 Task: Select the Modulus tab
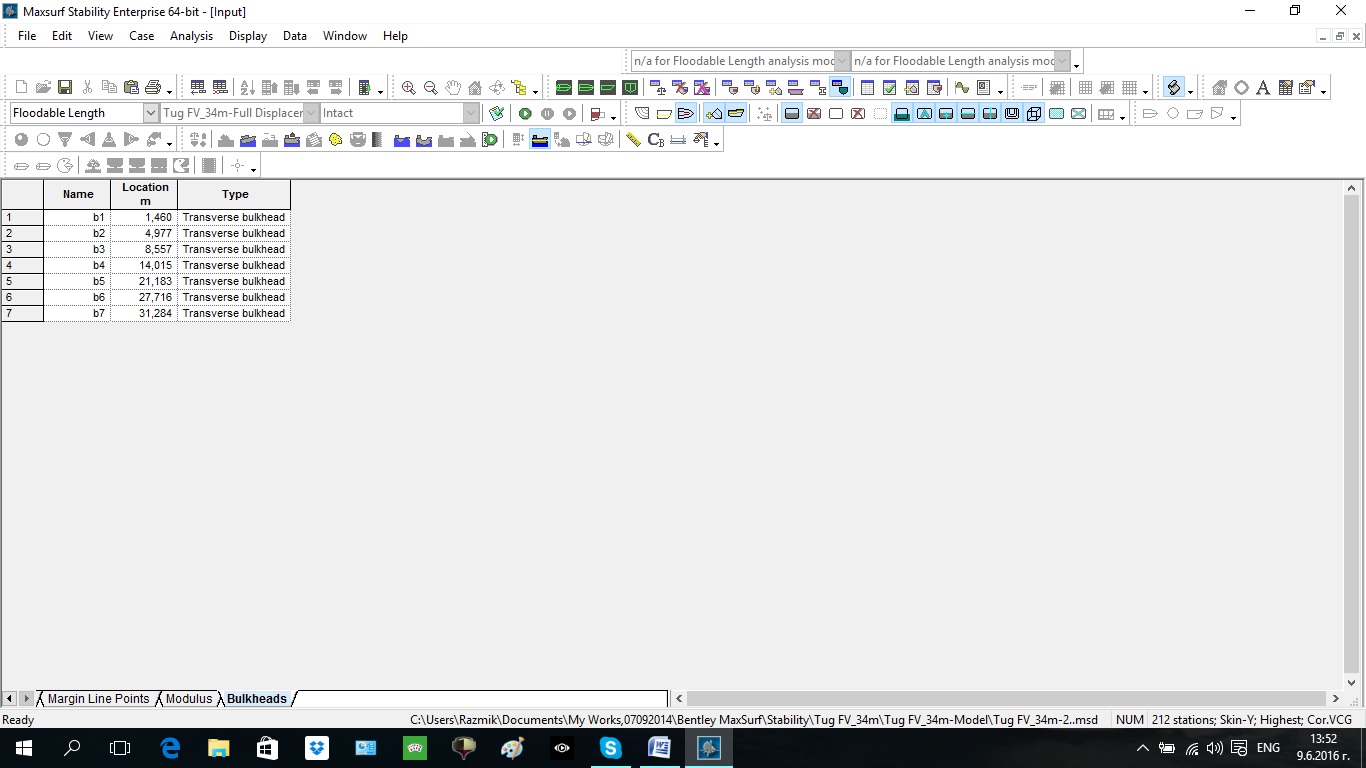coord(189,699)
